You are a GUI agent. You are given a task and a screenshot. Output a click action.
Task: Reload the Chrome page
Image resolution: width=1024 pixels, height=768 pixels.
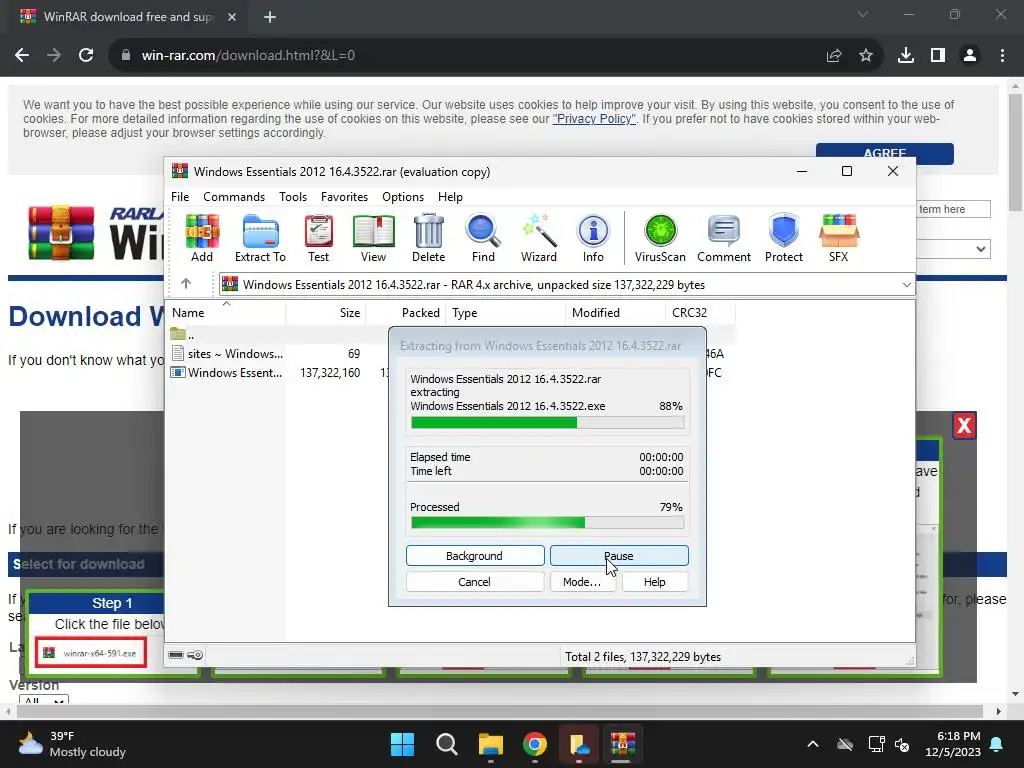tap(86, 56)
